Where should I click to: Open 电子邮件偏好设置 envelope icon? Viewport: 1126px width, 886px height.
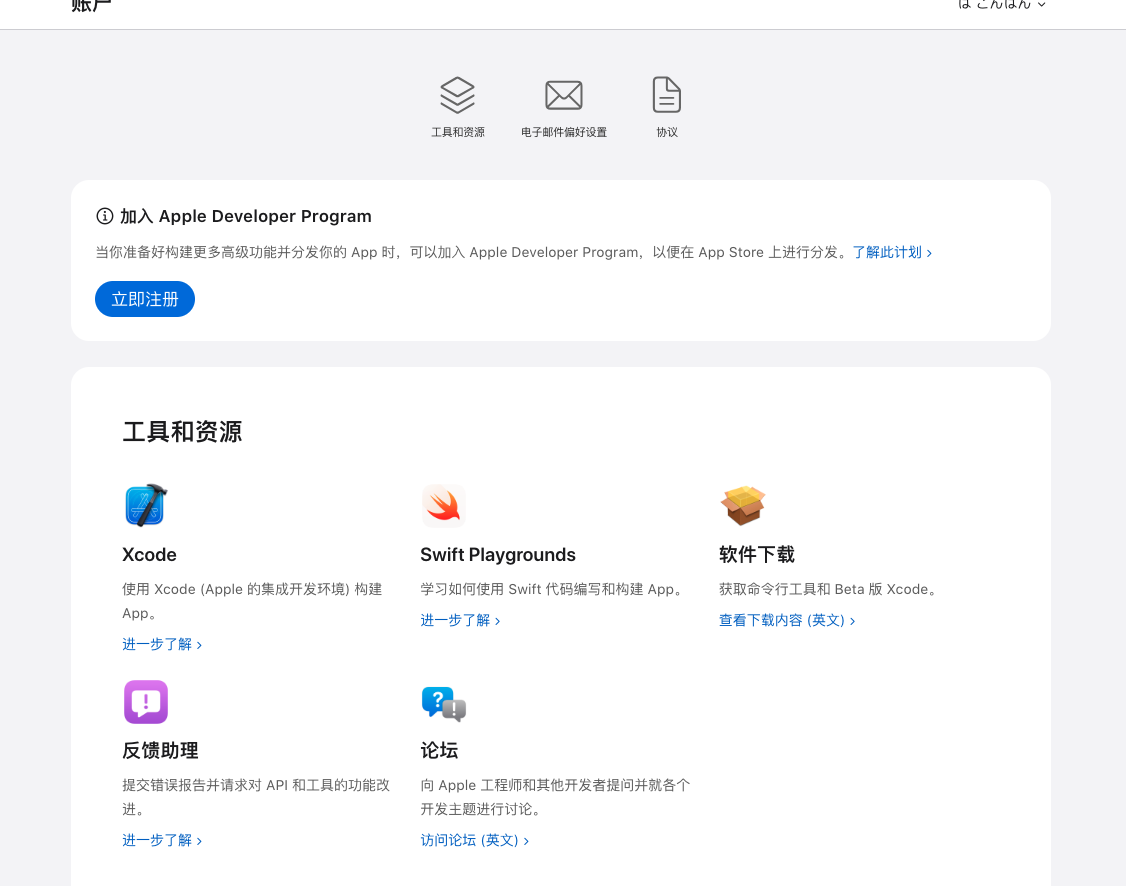pyautogui.click(x=563, y=94)
